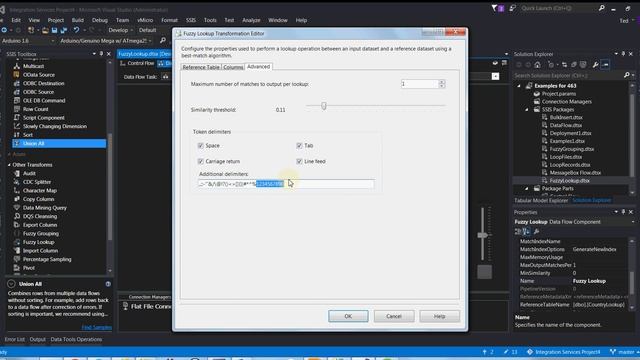Click the Find Samples link in toolbox description
The image size is (640, 360).
97,327
